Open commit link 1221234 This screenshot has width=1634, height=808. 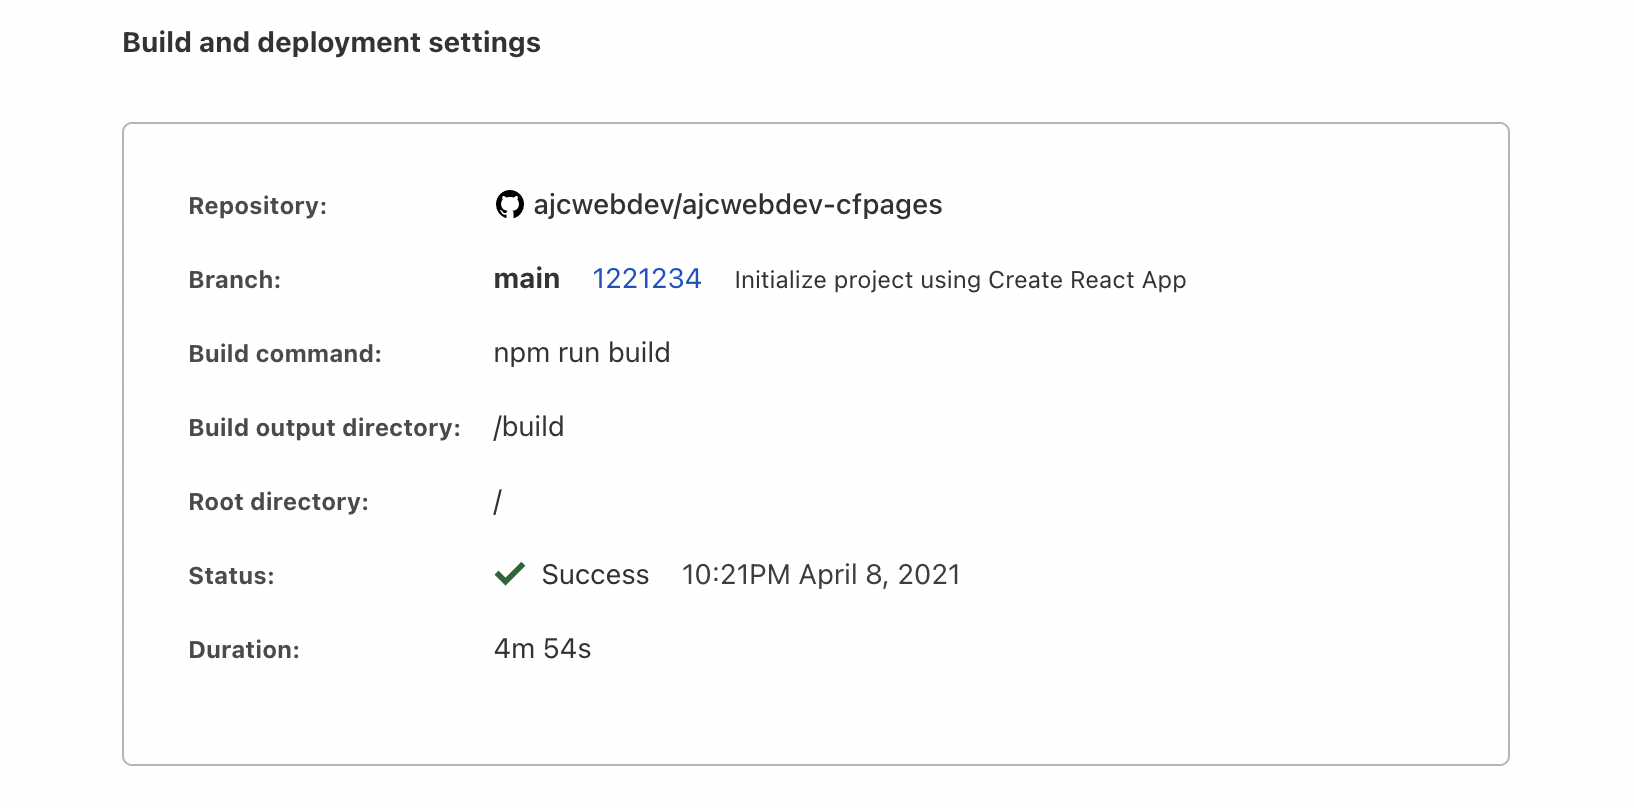(x=647, y=279)
